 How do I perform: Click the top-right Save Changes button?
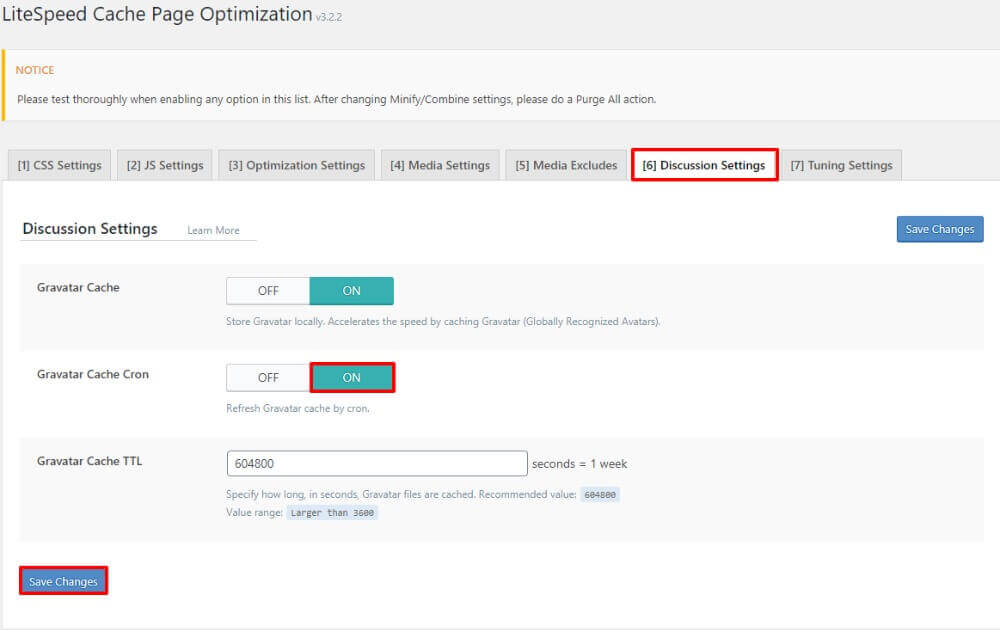click(x=940, y=229)
